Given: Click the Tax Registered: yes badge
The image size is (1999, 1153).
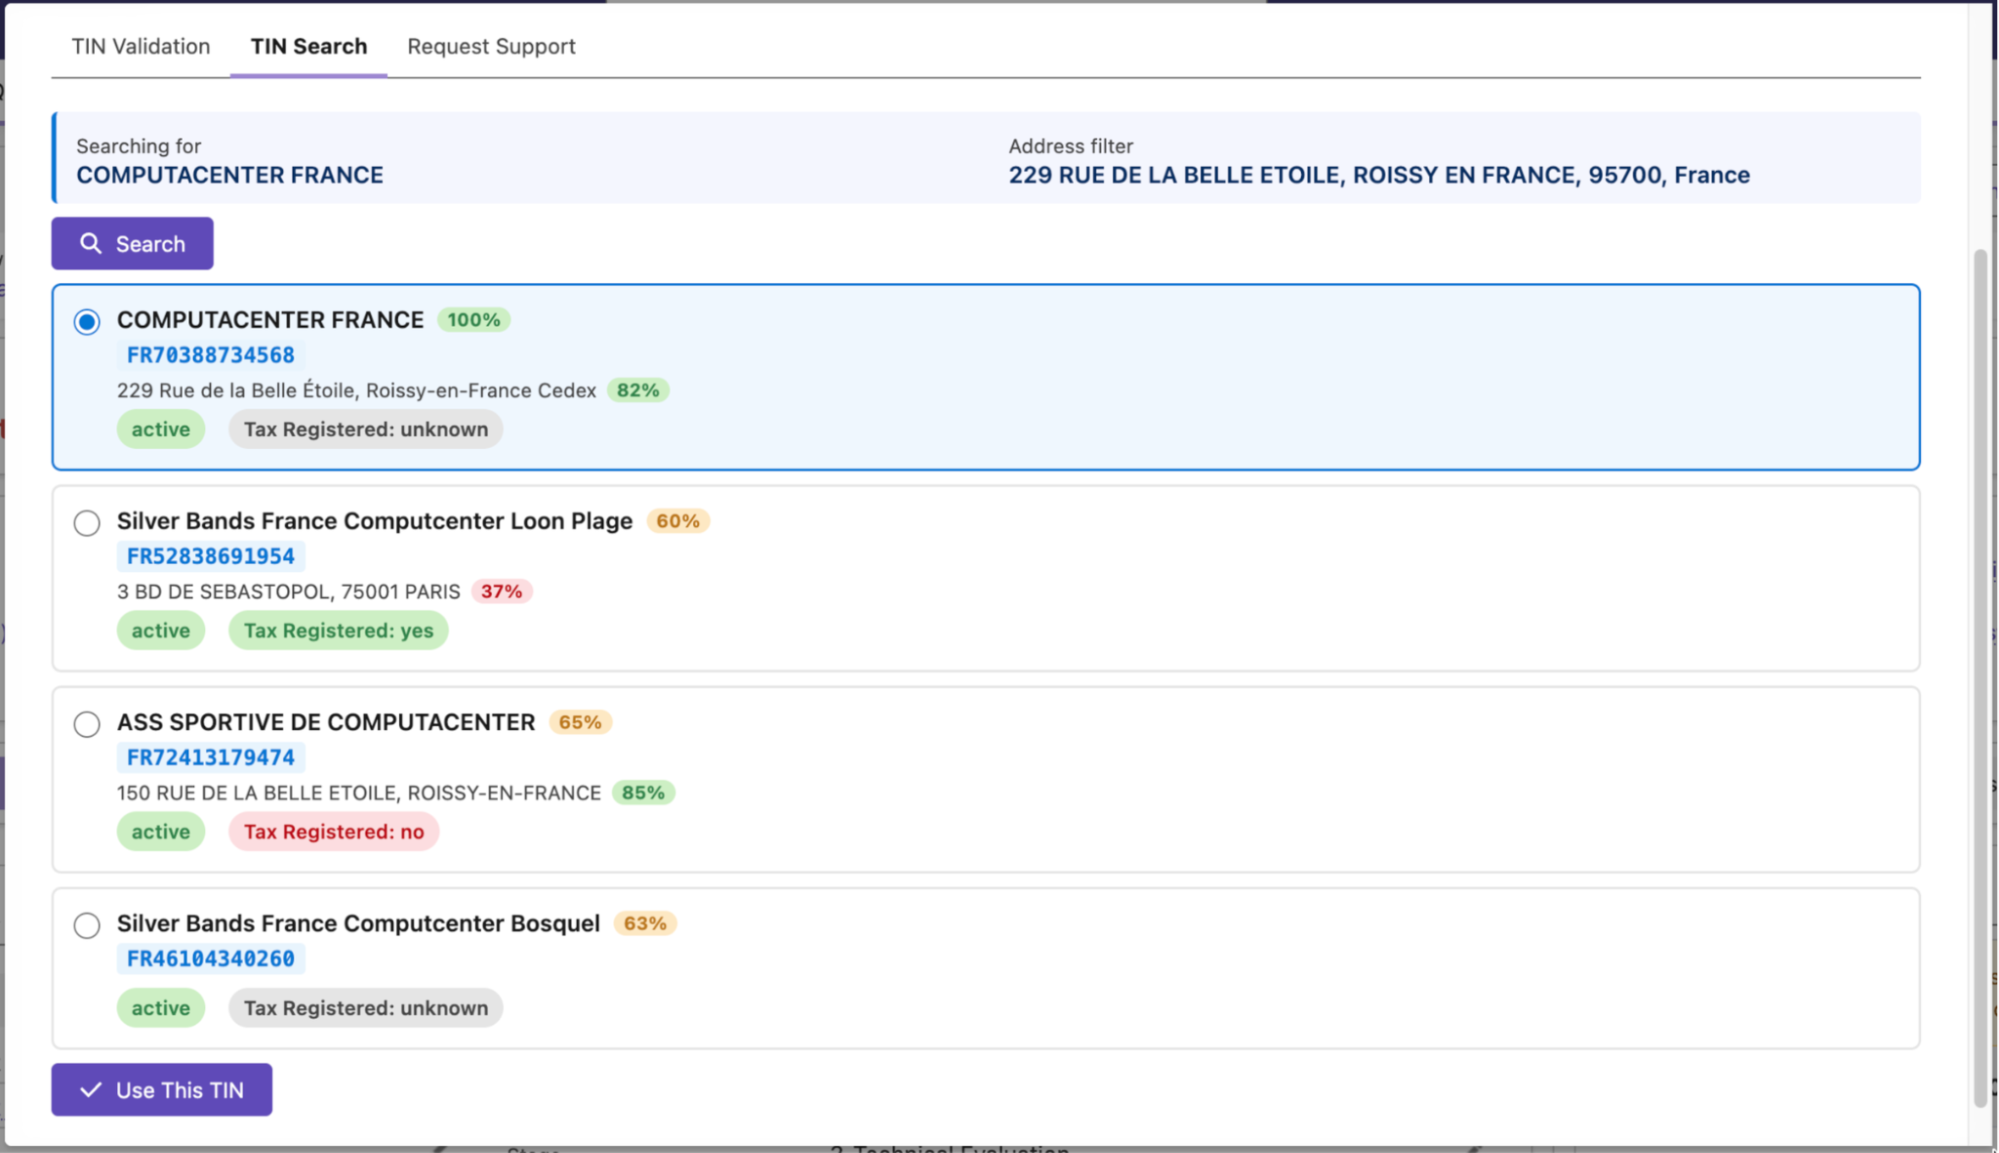Looking at the screenshot, I should point(339,631).
